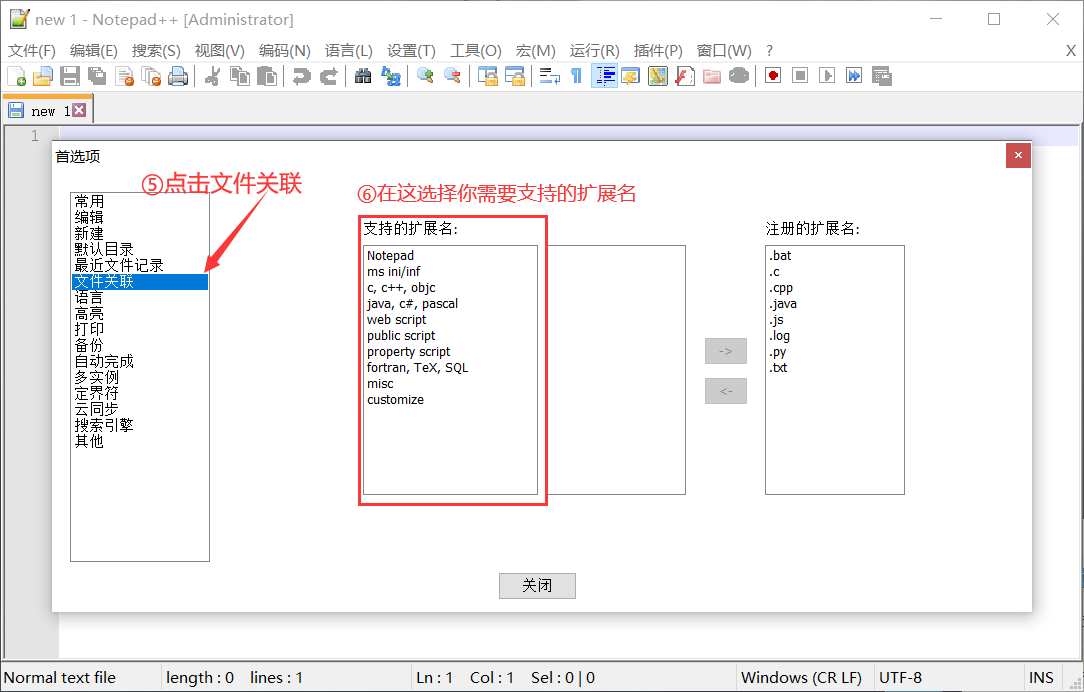Viewport: 1084px width, 692px height.
Task: Select 常用 in preferences list
Action: [140, 201]
